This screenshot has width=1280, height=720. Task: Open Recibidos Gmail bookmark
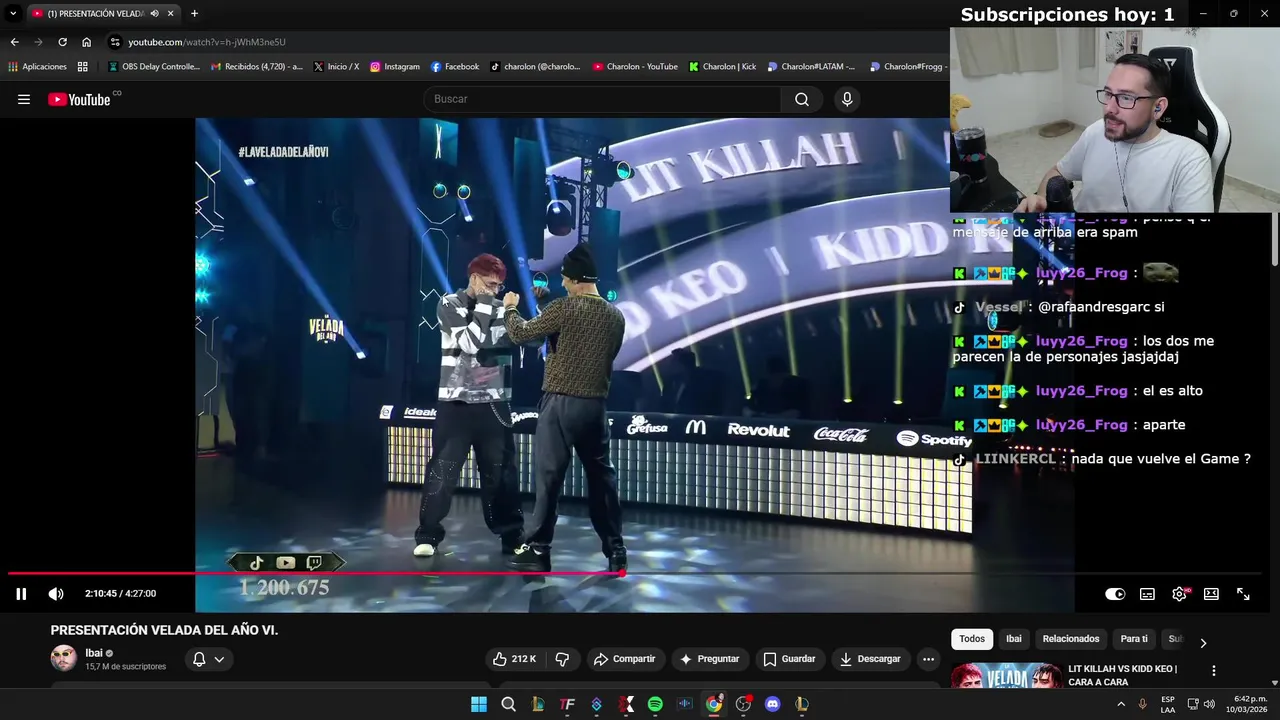click(257, 67)
